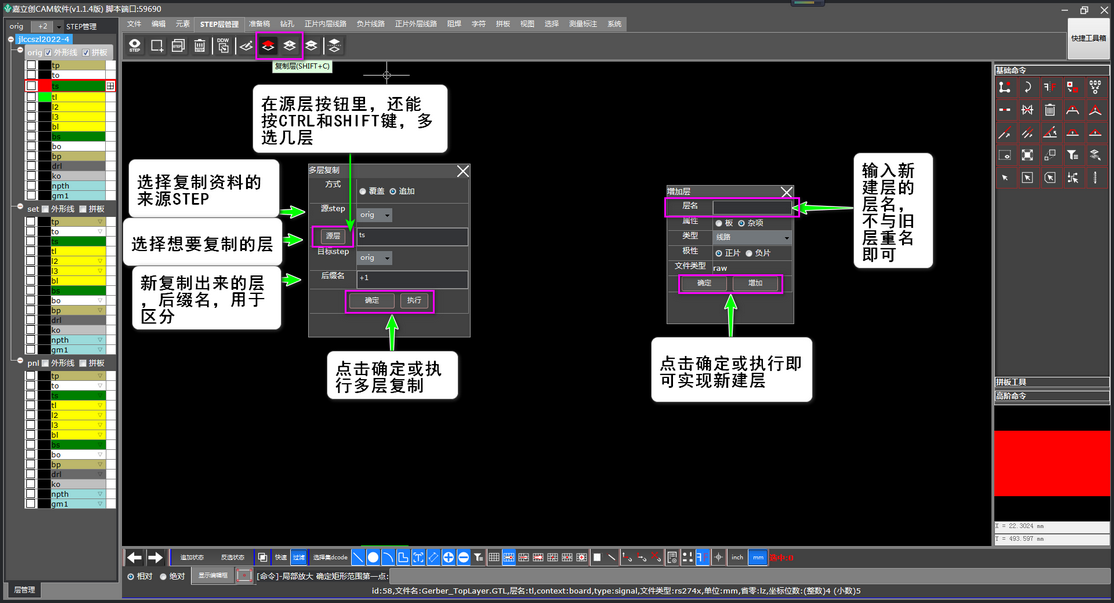Click the DDW document icon in STEP toolbar
The image size is (1114, 603).
tap(223, 45)
